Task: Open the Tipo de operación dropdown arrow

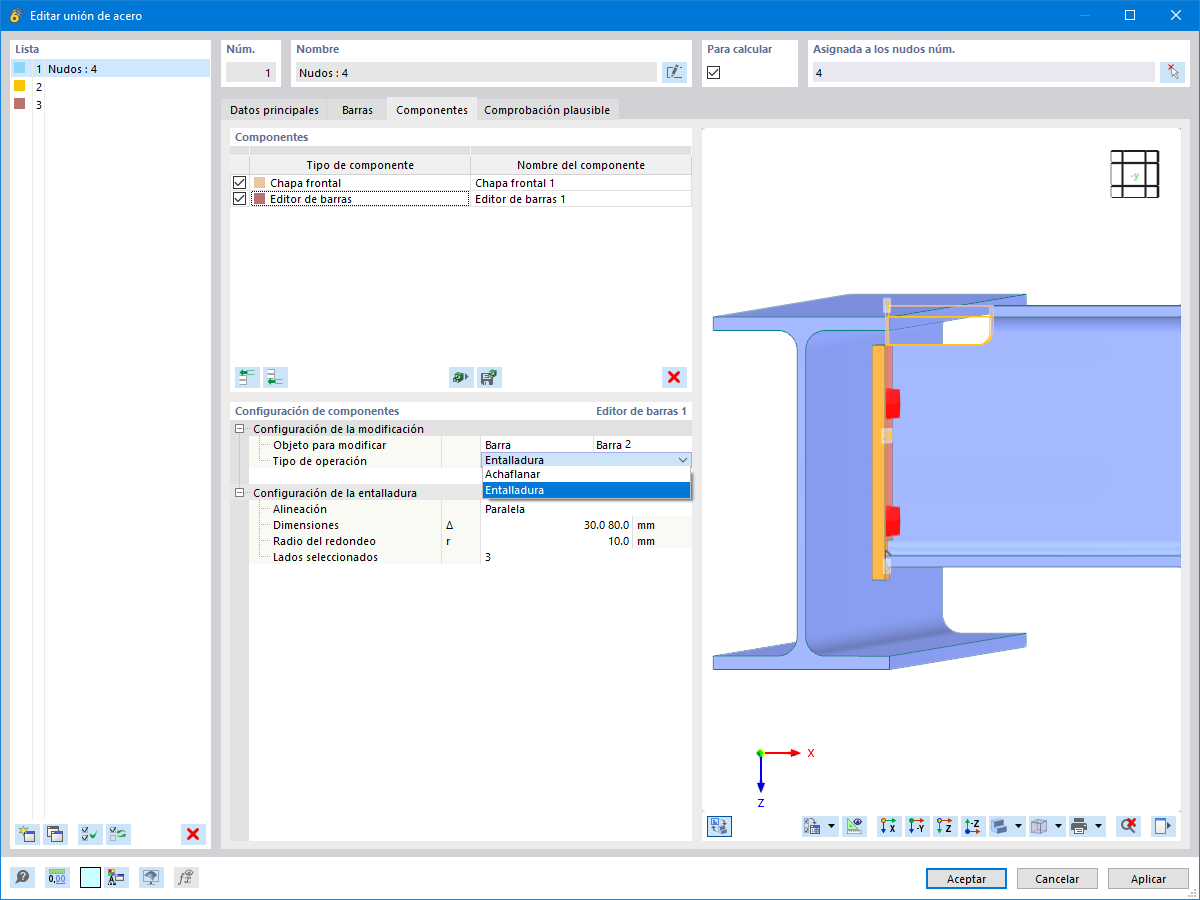Action: click(683, 460)
